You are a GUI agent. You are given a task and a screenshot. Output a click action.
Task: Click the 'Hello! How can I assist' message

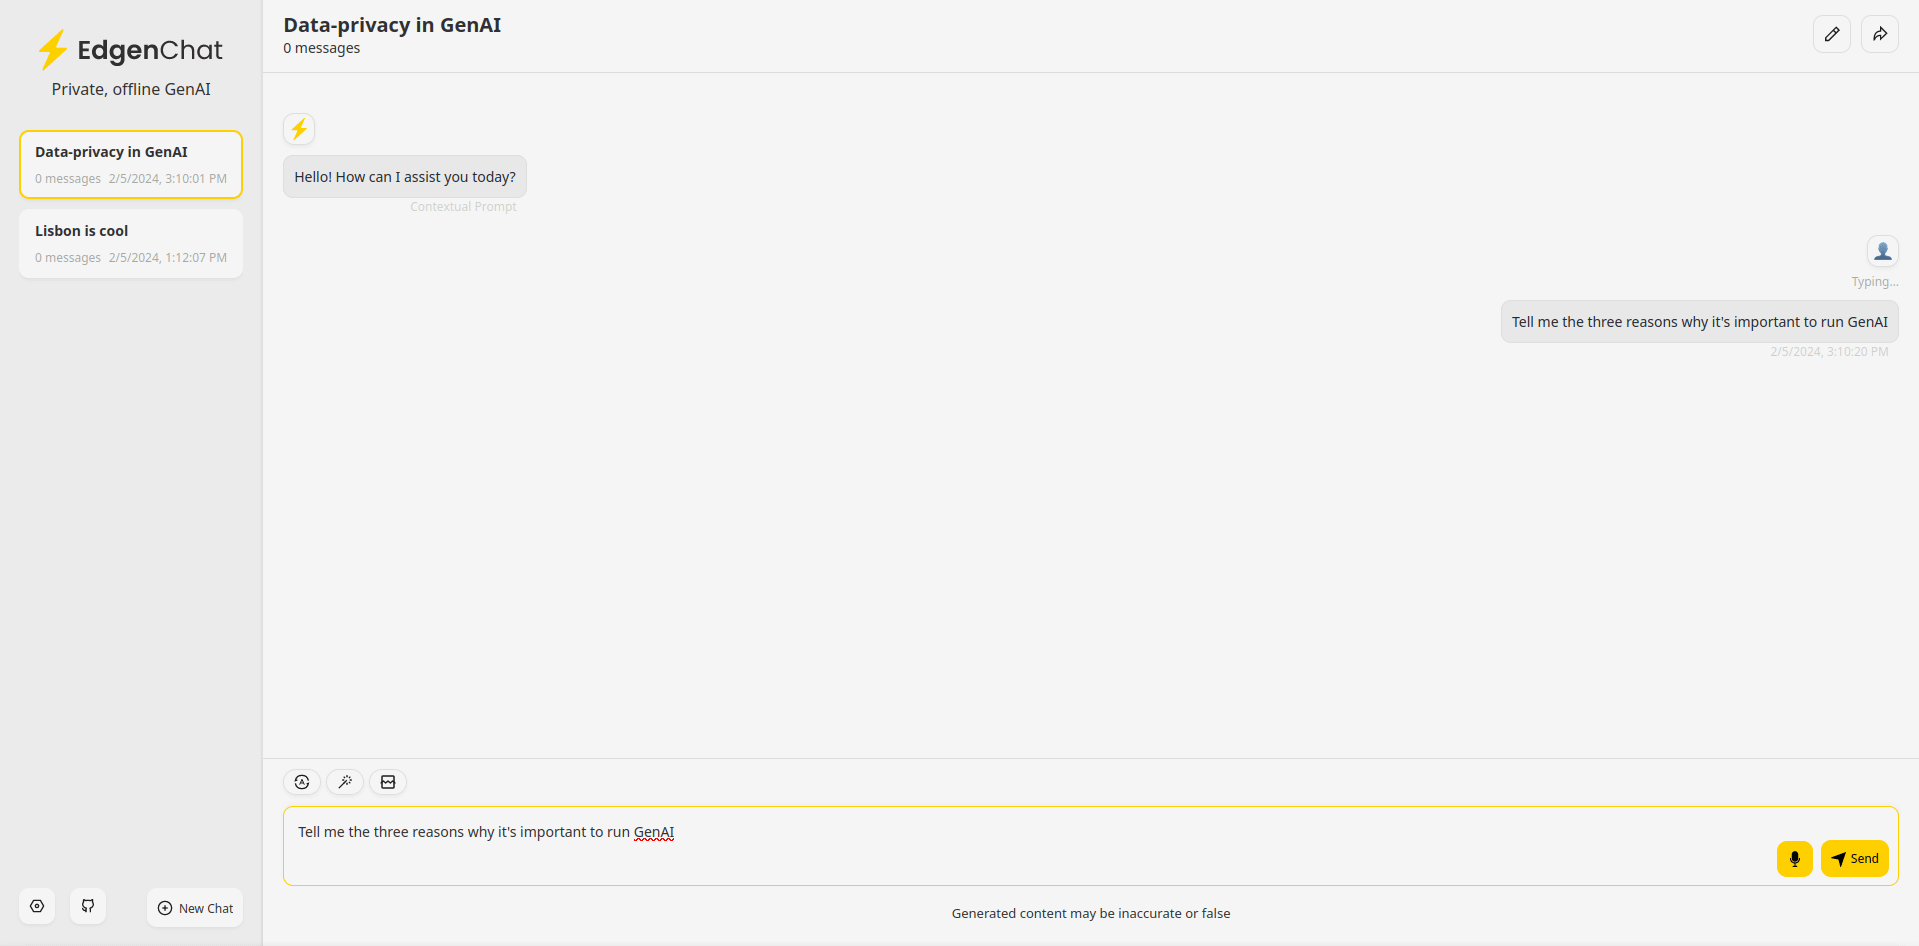(405, 177)
